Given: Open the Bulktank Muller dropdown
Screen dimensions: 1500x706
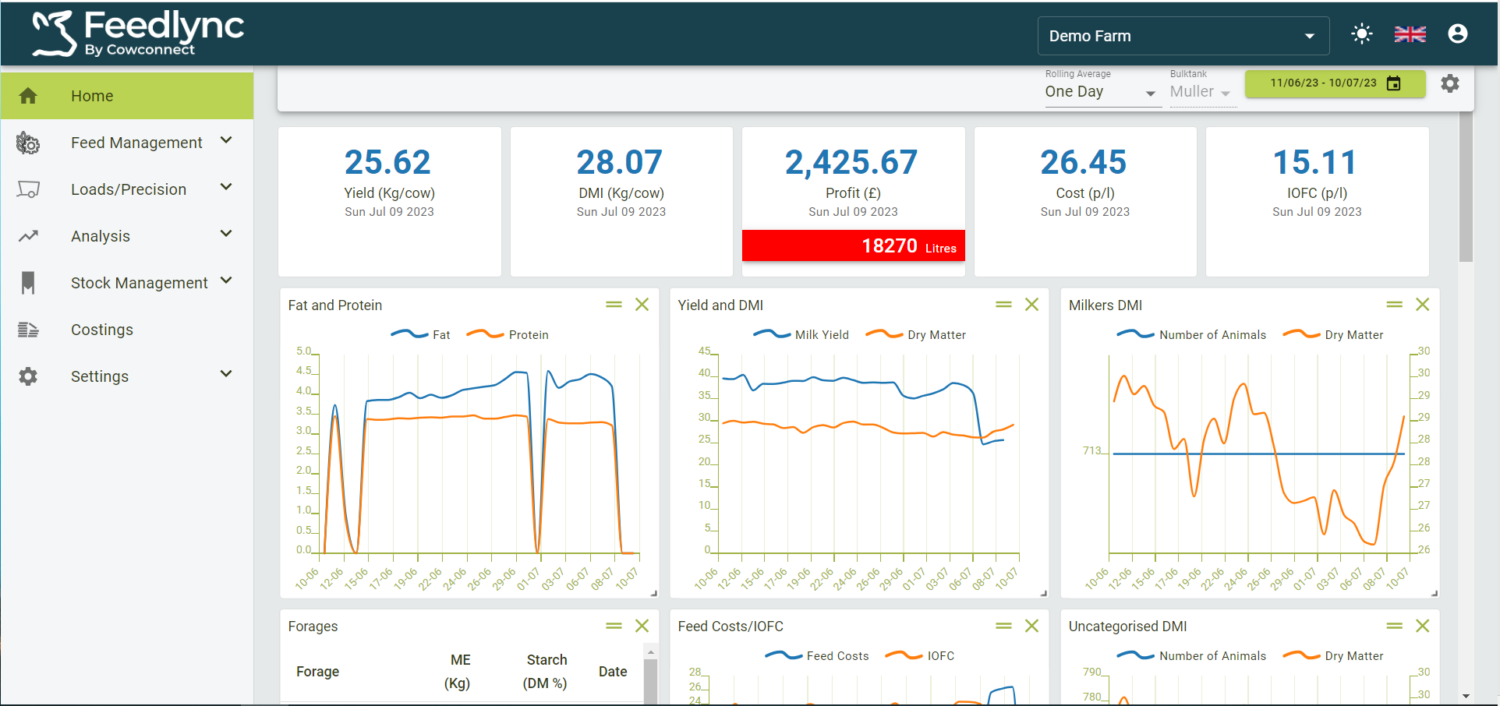Looking at the screenshot, I should click(x=1200, y=91).
